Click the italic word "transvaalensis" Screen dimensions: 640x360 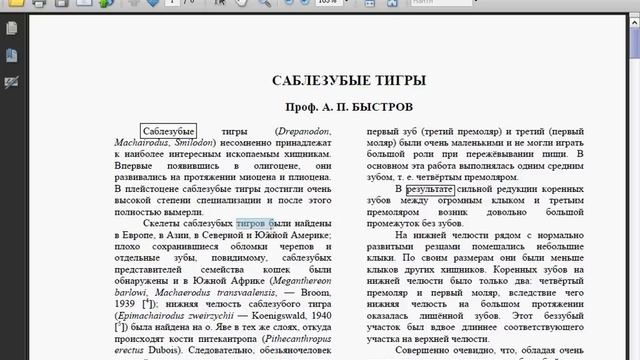point(246,293)
